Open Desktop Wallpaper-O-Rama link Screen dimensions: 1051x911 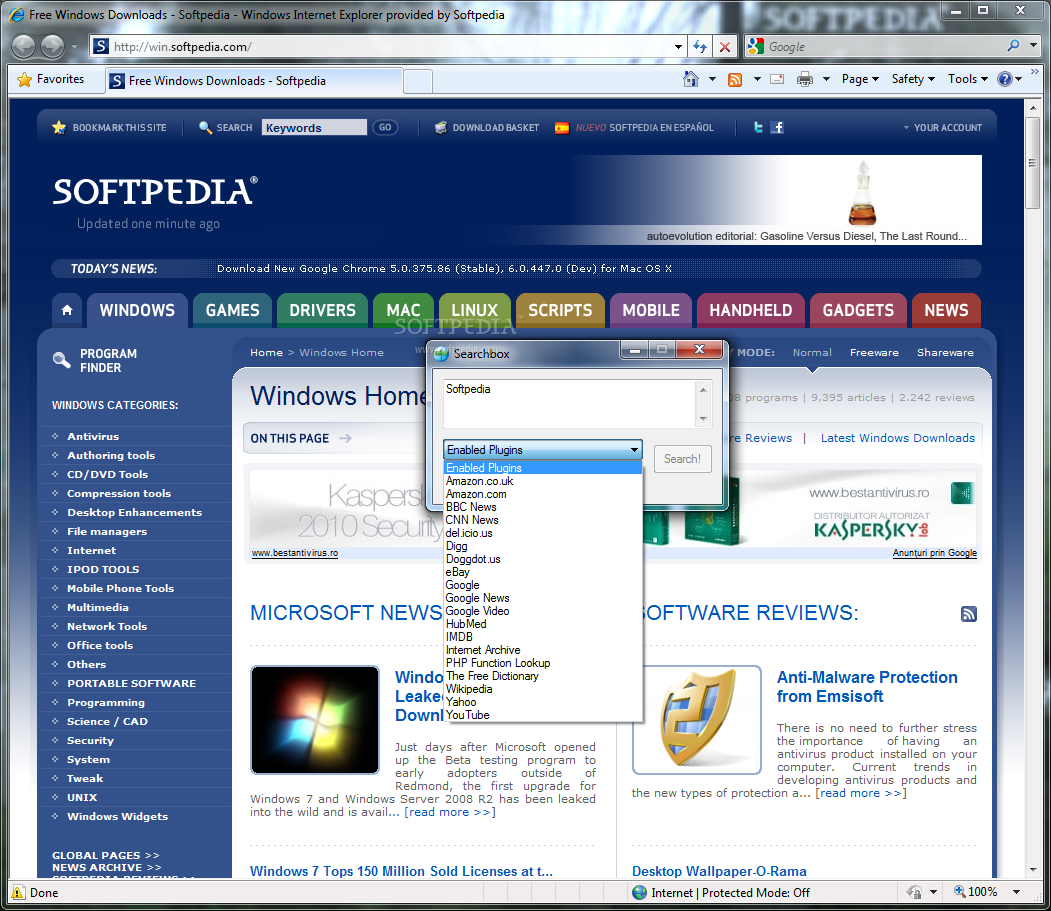(719, 871)
